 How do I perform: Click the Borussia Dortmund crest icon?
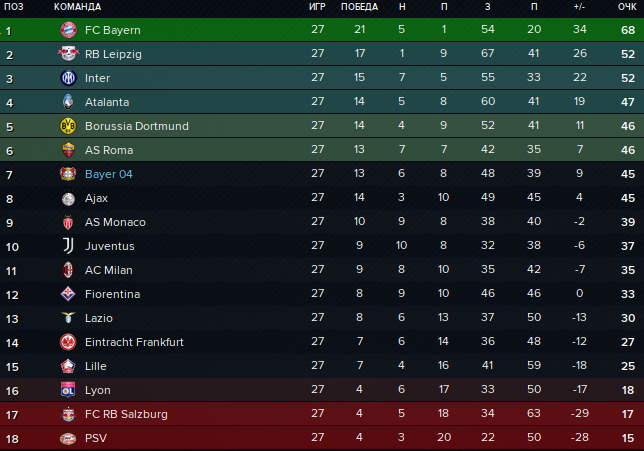point(68,126)
